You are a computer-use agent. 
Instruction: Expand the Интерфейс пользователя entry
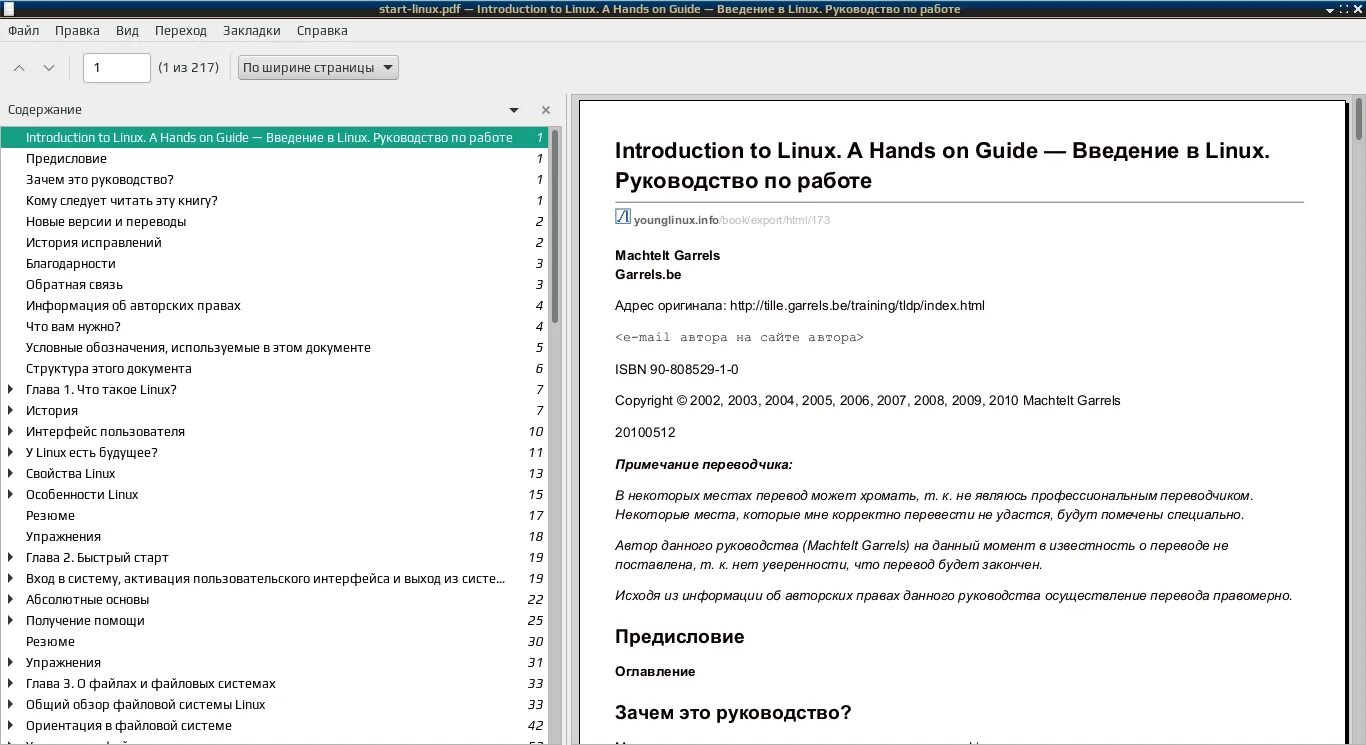pos(11,432)
